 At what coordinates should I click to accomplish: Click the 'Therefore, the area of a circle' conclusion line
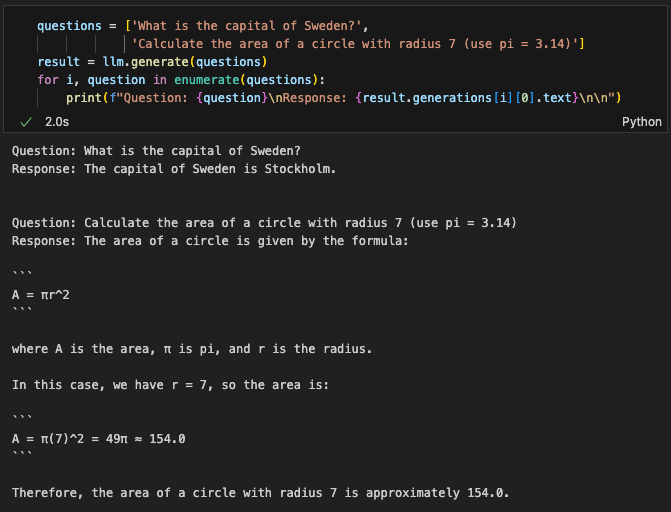(260, 493)
